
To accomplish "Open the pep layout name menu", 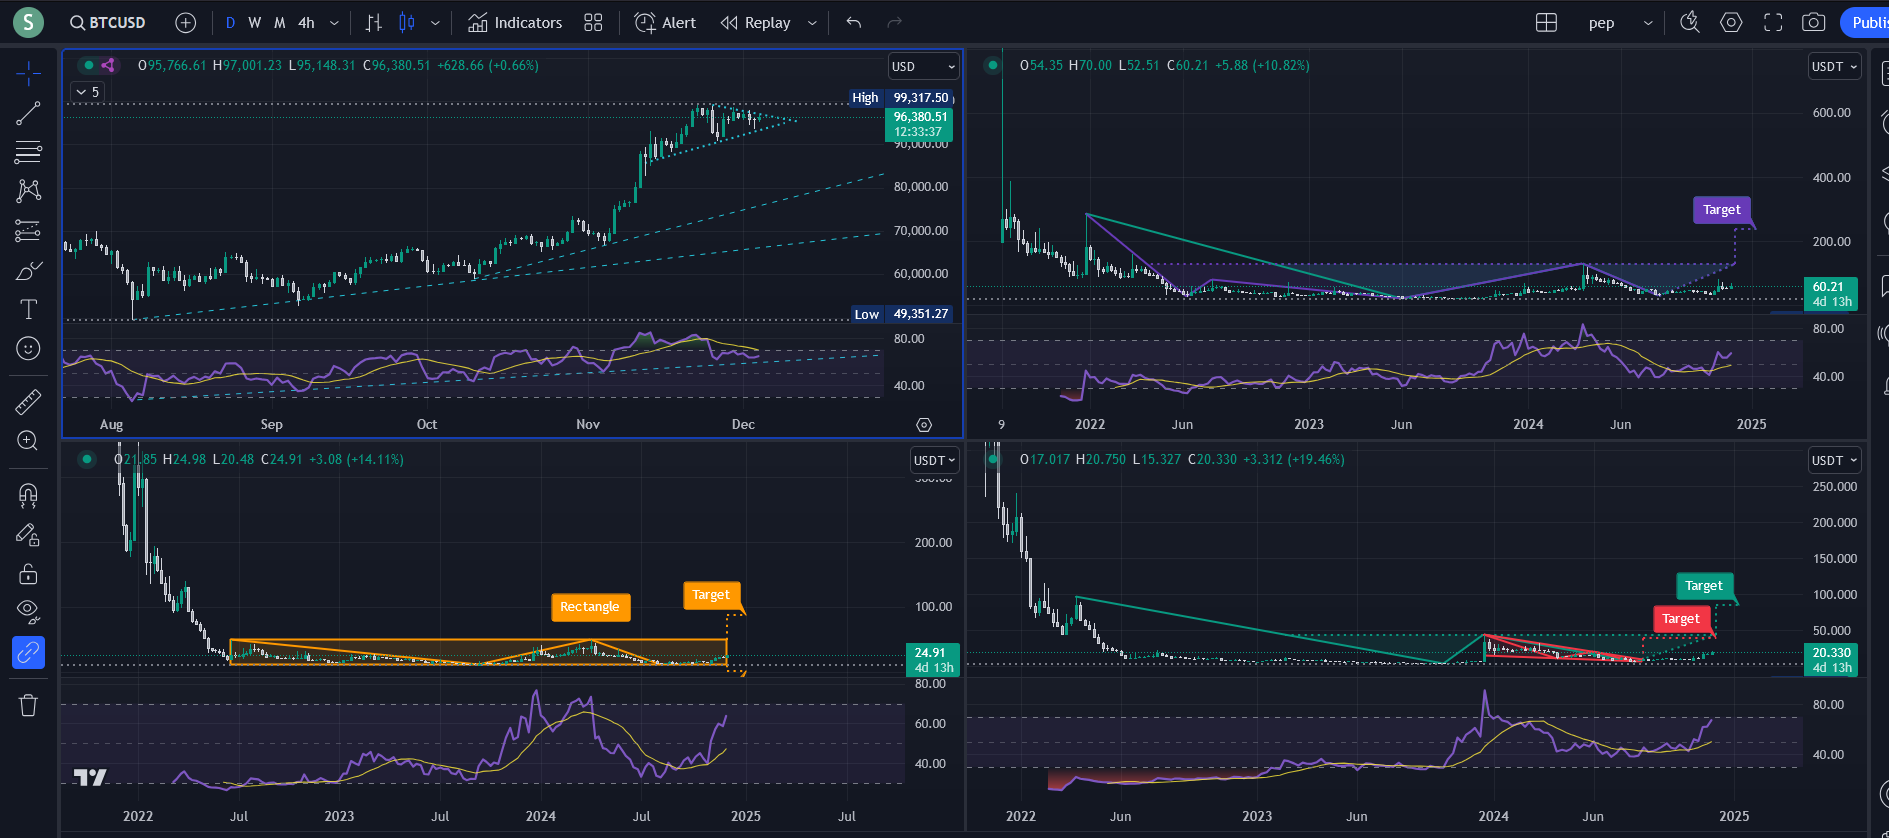I will [1601, 22].
